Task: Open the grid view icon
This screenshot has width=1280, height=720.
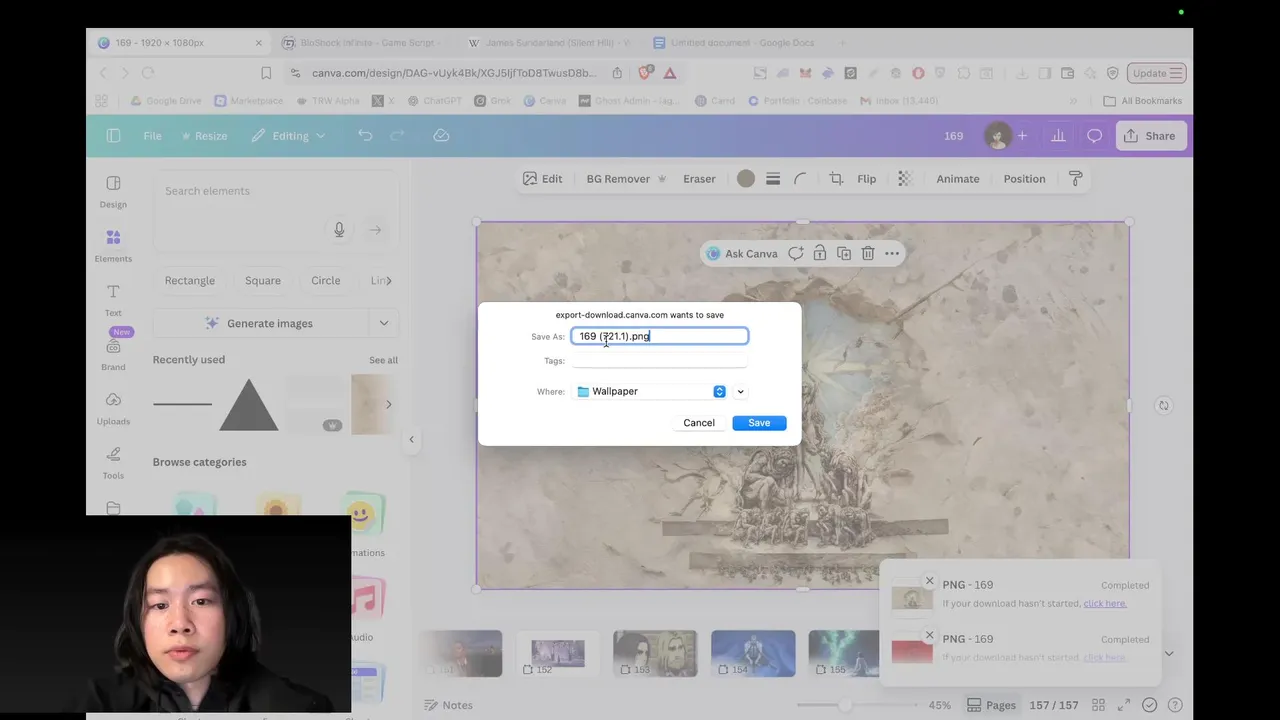Action: pyautogui.click(x=1098, y=705)
